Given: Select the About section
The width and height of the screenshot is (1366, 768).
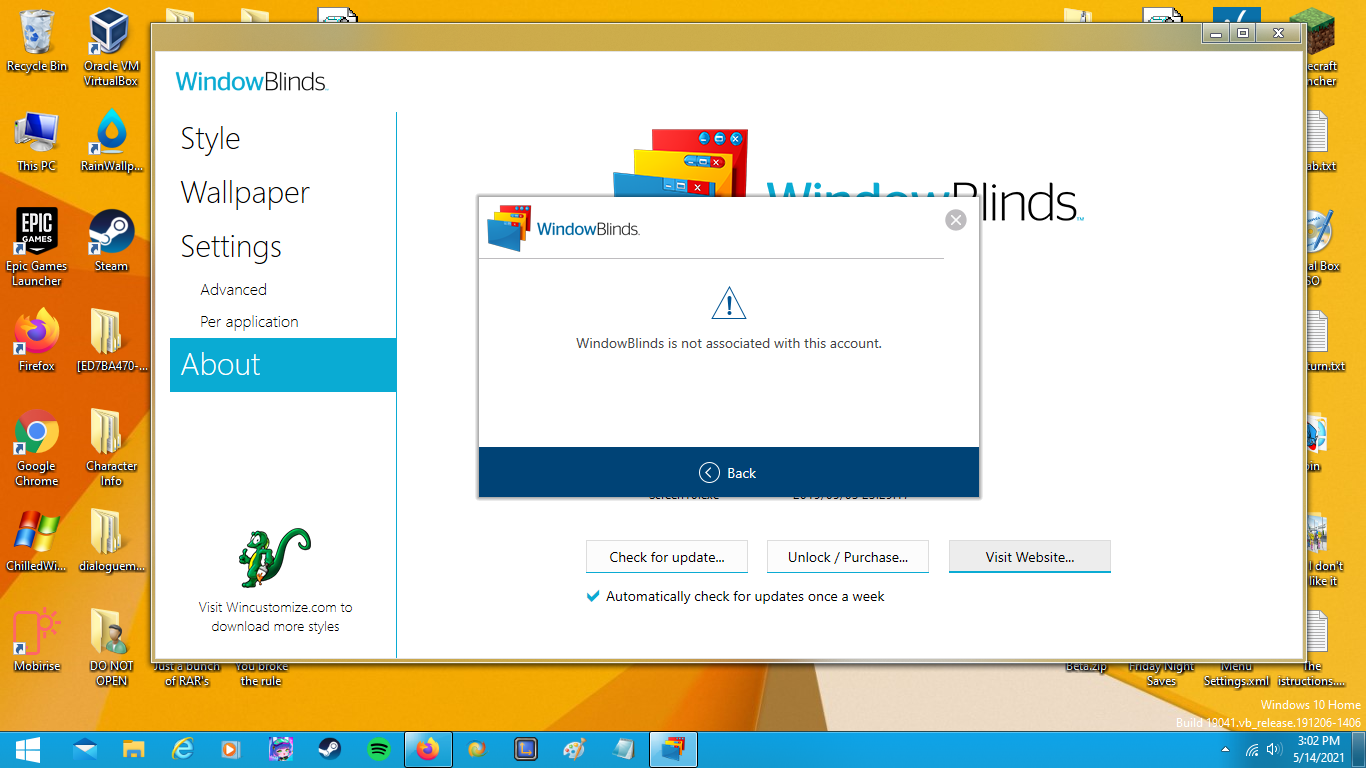Looking at the screenshot, I should click(283, 365).
